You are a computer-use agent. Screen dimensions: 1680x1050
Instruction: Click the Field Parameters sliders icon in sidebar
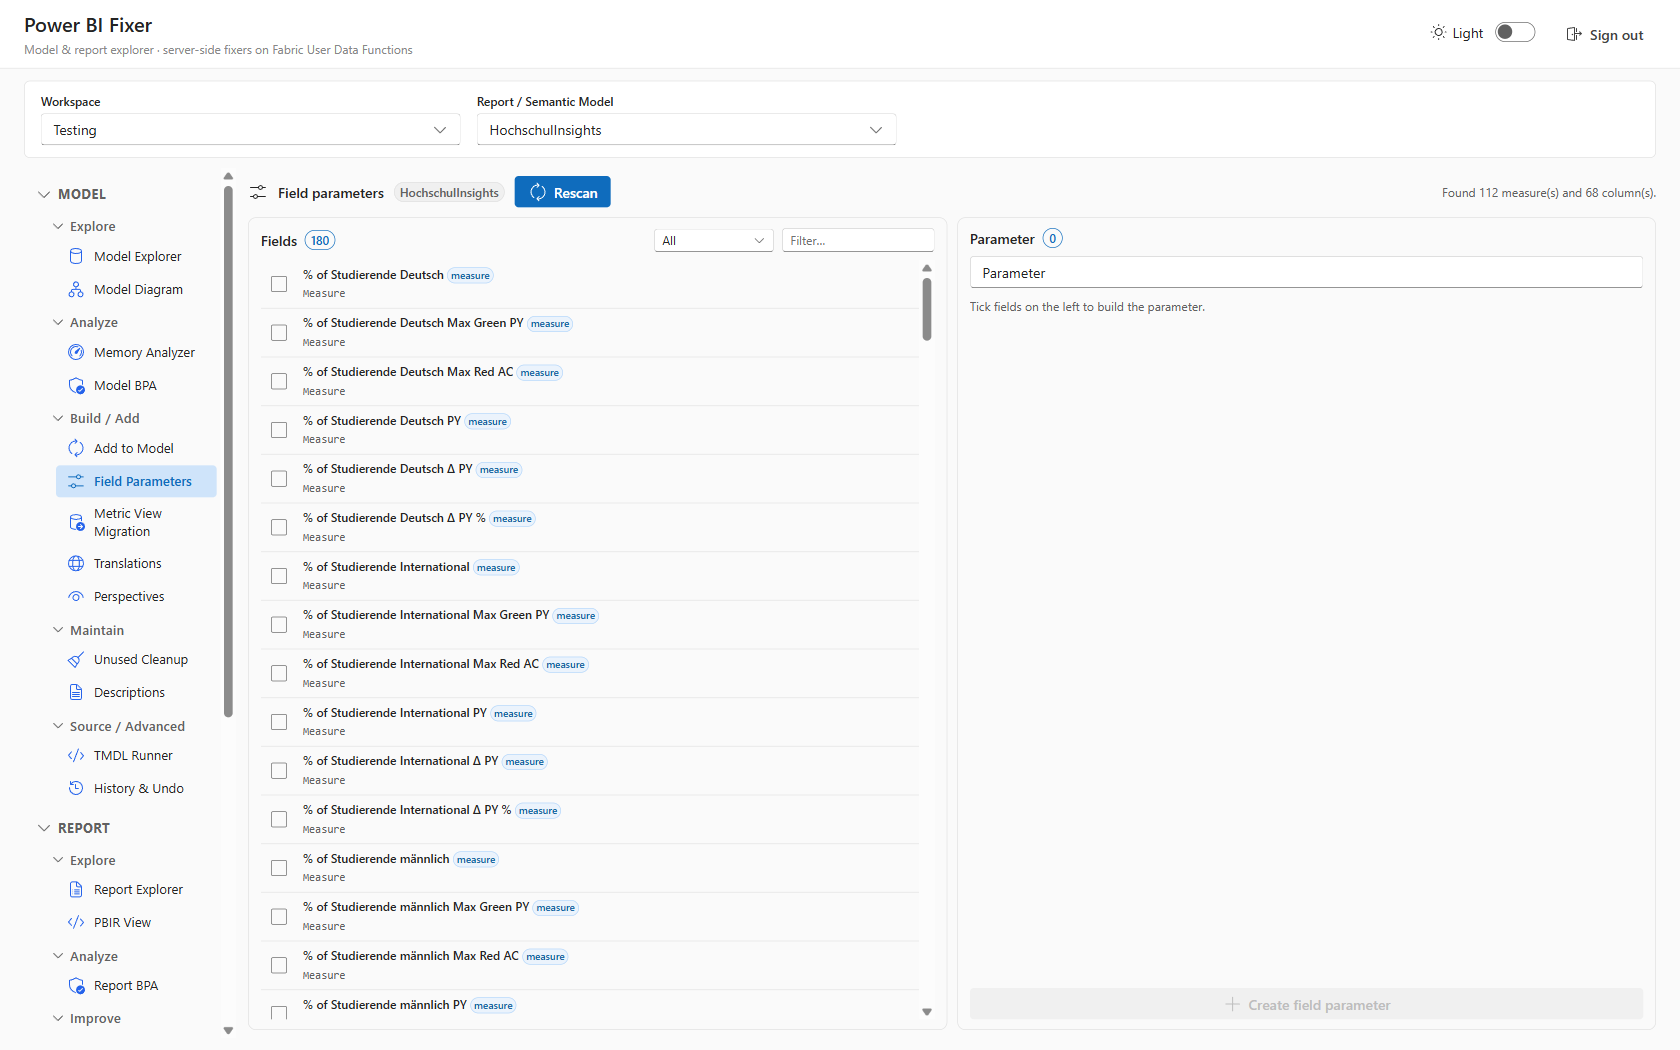76,481
